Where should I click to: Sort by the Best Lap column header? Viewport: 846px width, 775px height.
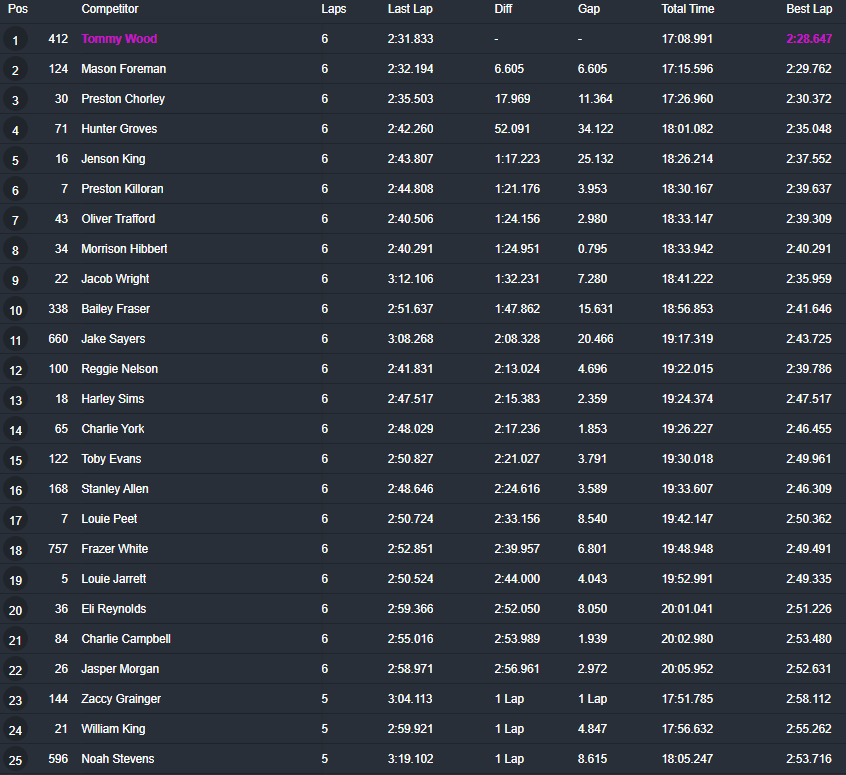808,9
